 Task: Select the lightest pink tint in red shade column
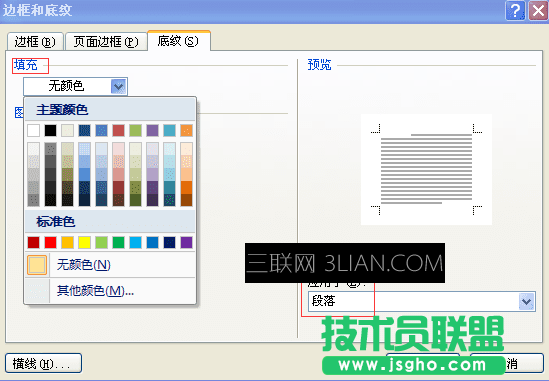[118, 149]
